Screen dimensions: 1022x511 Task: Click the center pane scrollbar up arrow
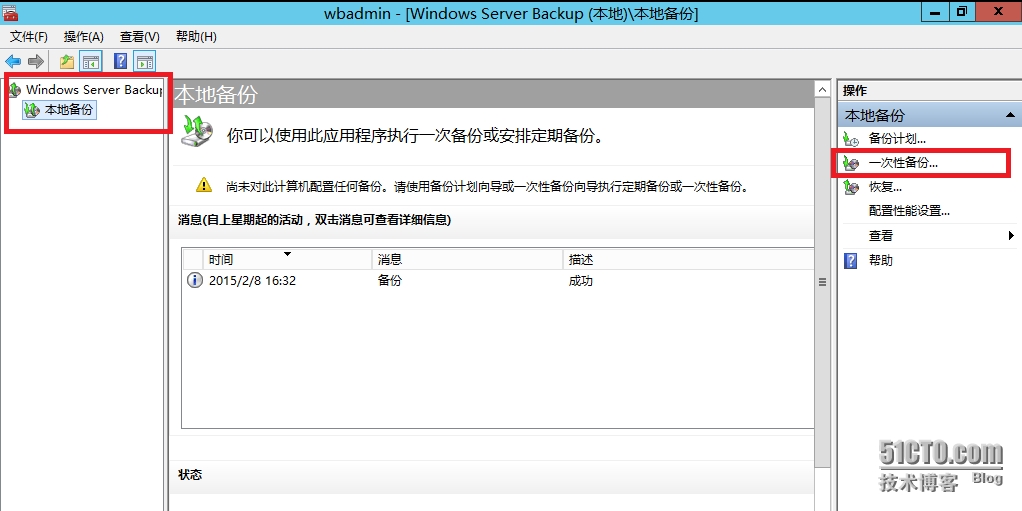(823, 89)
